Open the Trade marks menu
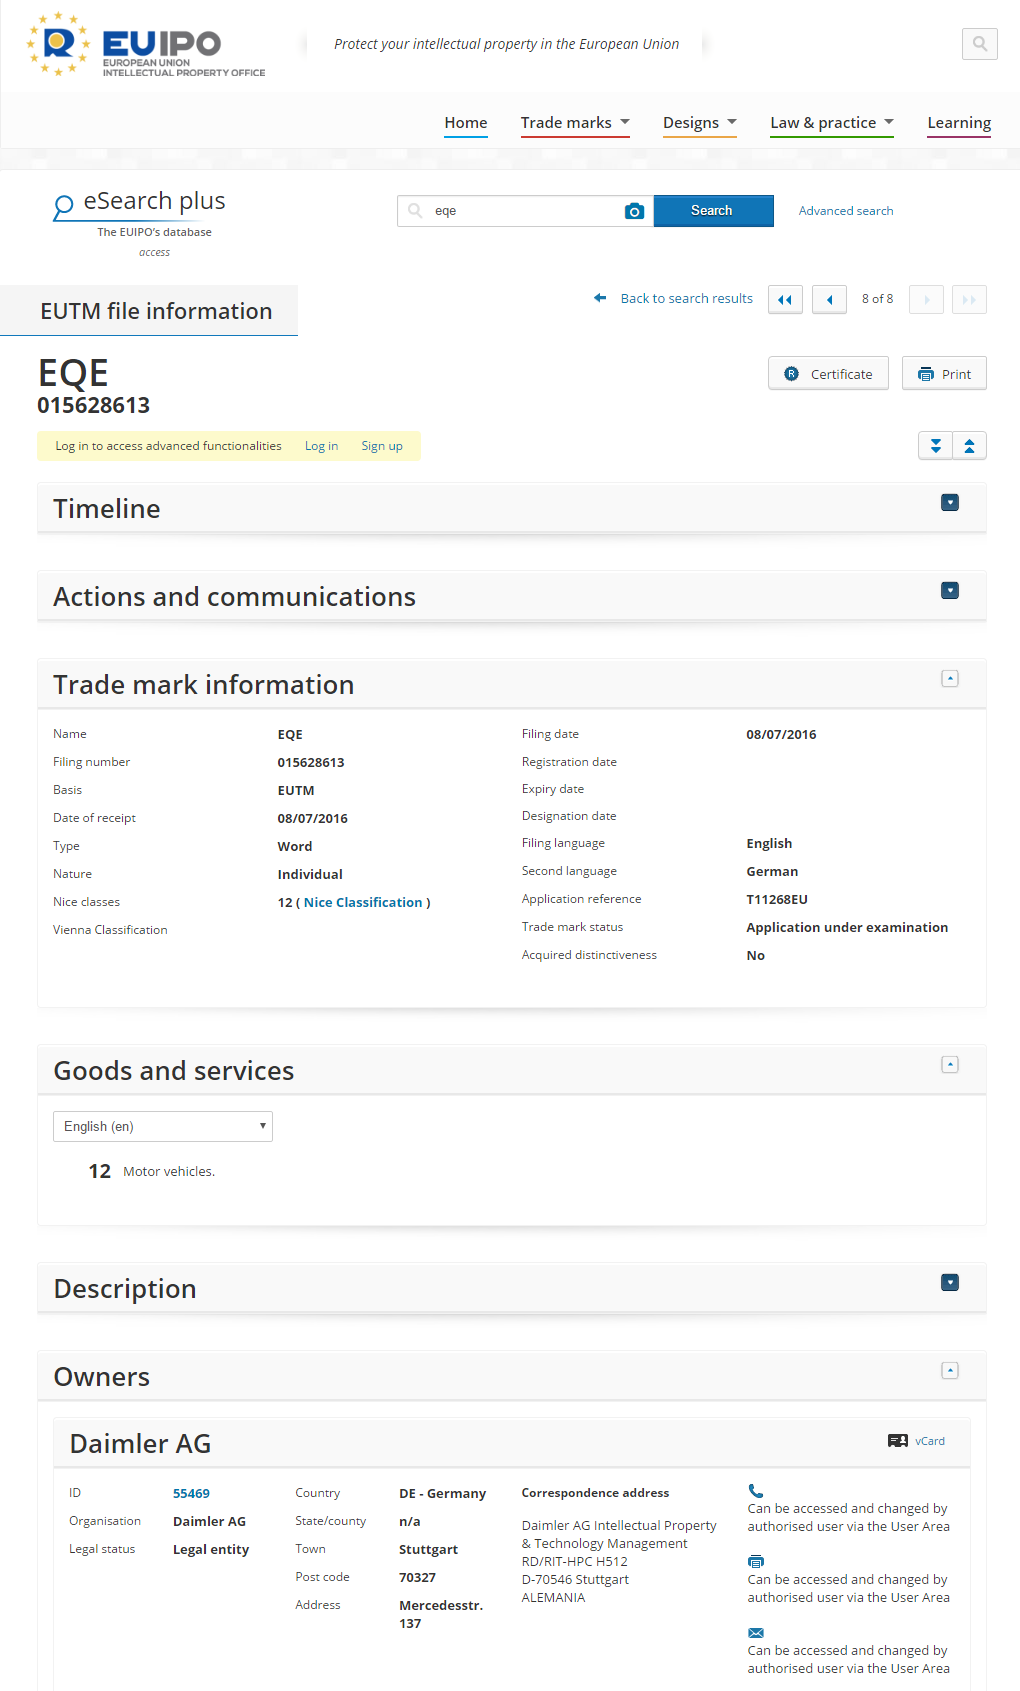The image size is (1020, 1691). (x=575, y=123)
